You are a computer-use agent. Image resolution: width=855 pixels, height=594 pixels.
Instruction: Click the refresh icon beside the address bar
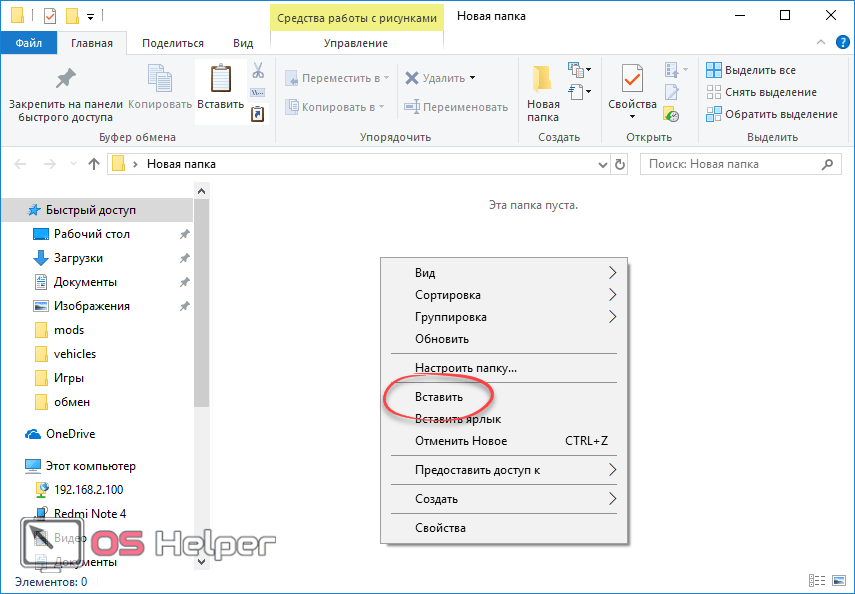620,164
